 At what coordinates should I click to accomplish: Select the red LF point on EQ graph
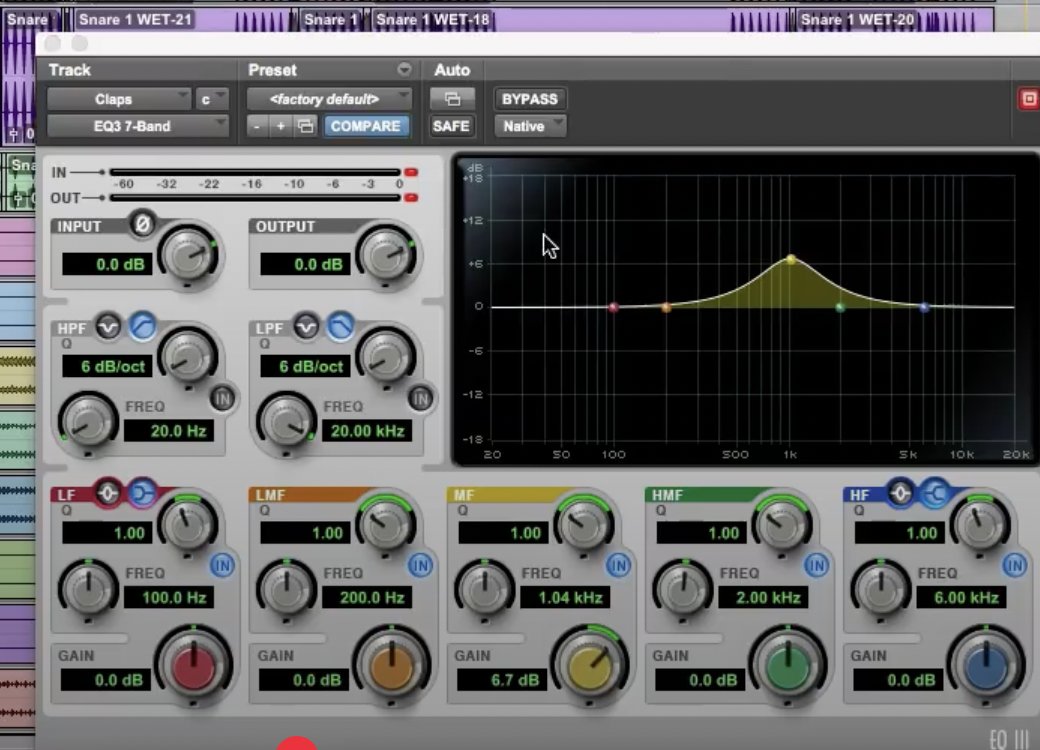click(614, 307)
